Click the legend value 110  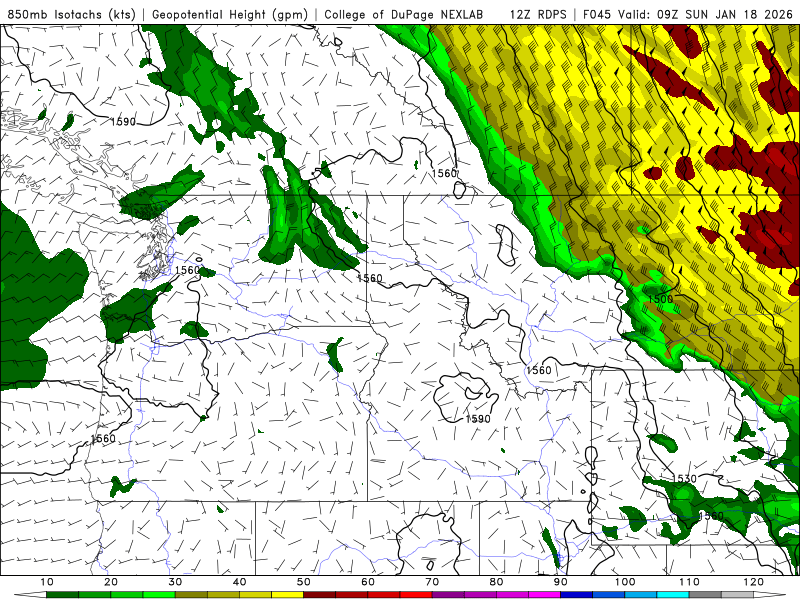click(x=689, y=582)
